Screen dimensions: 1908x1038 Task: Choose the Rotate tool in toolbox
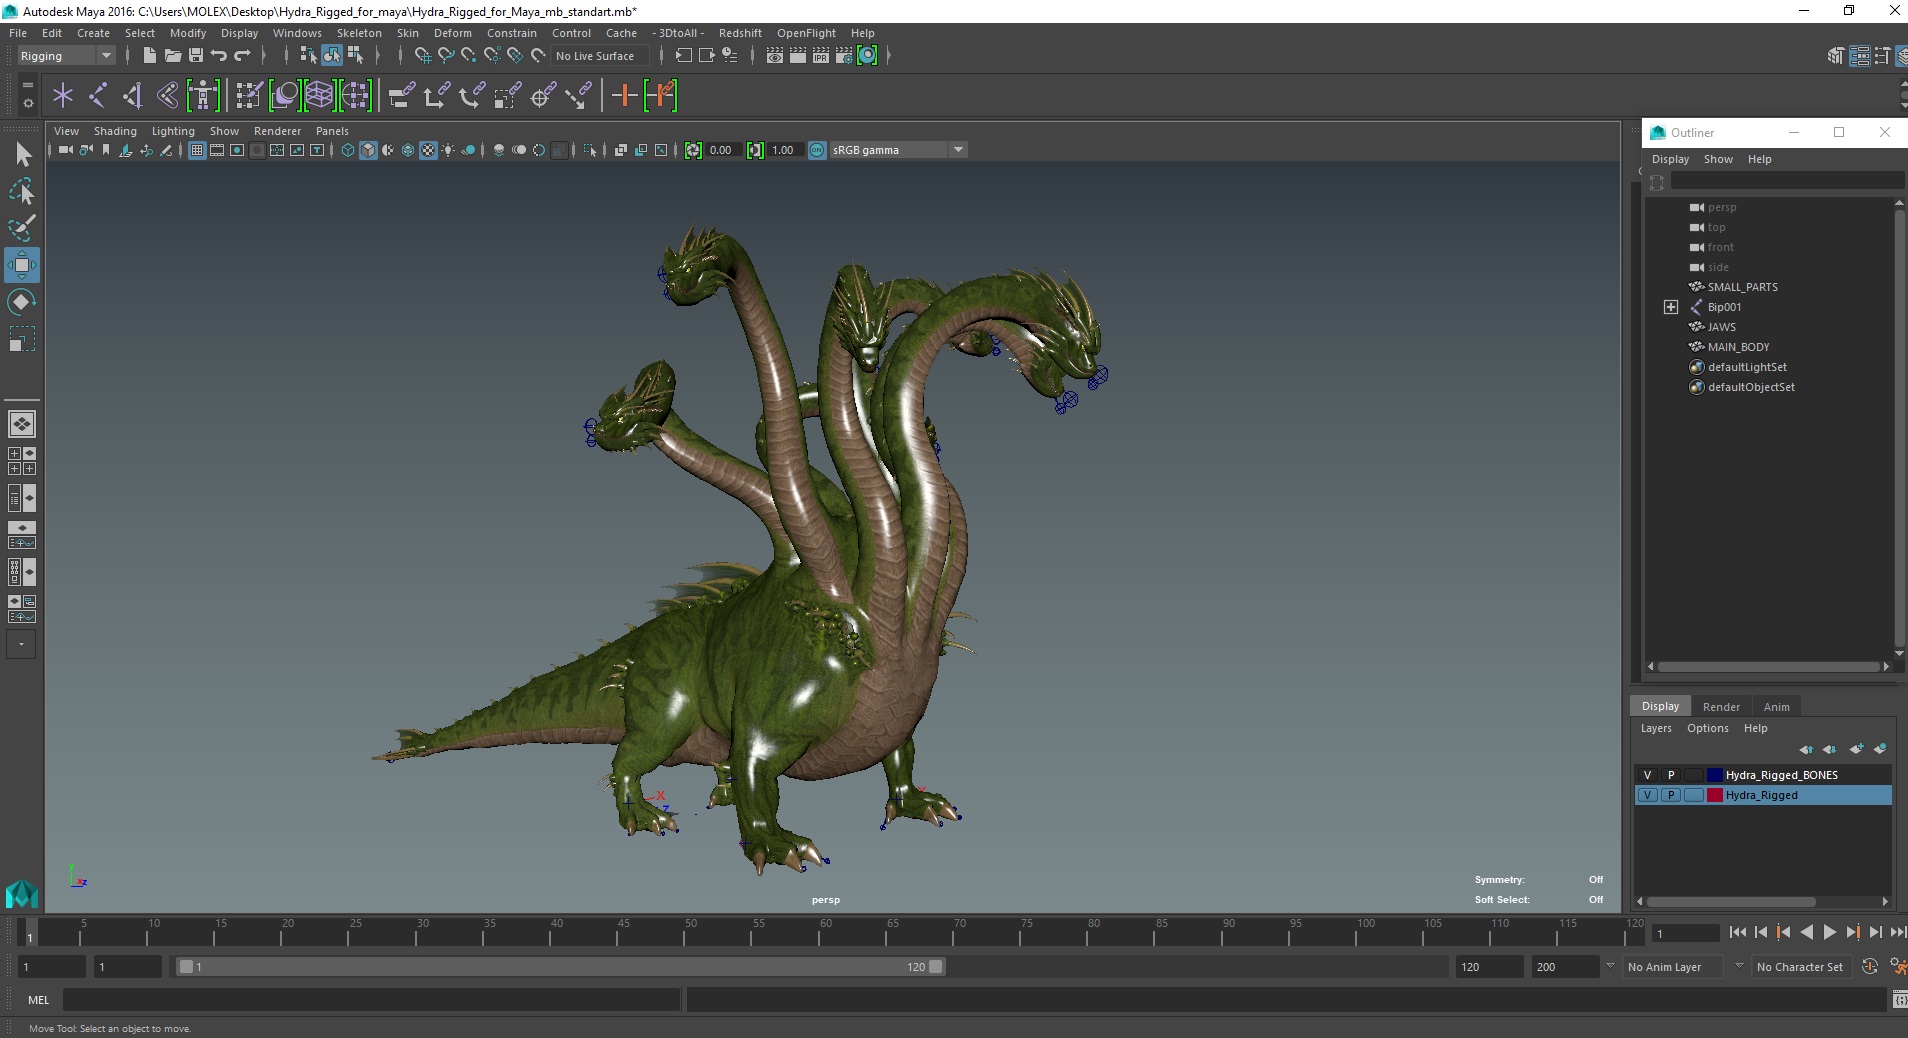pos(22,301)
